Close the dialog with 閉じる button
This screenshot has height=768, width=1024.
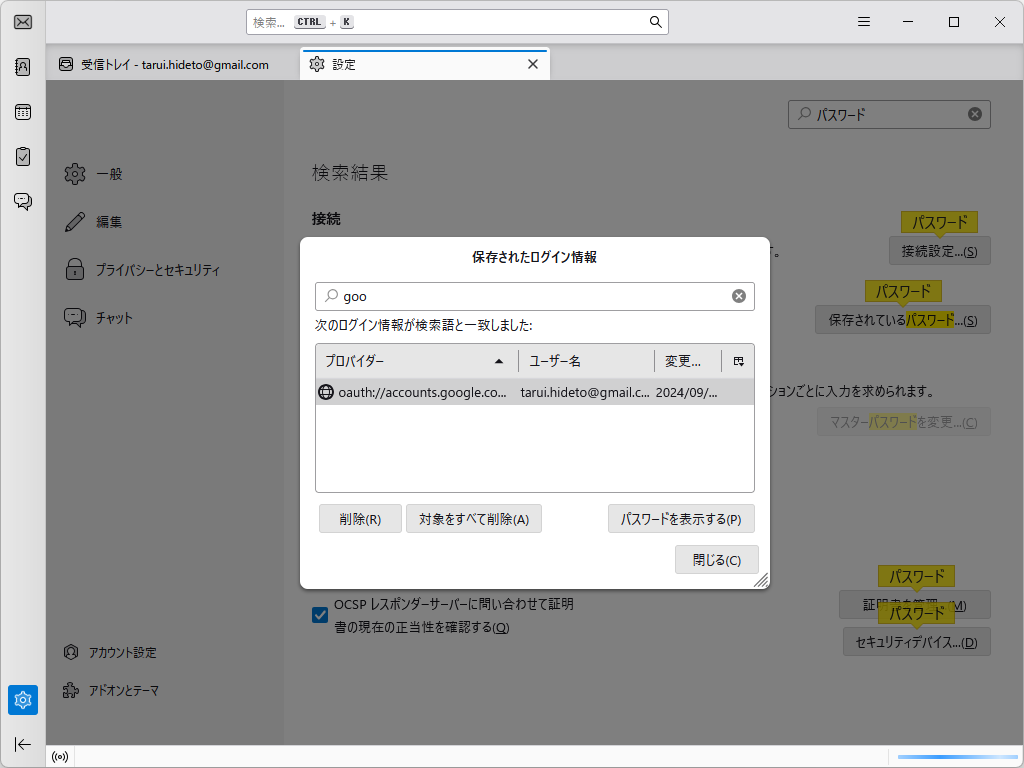pyautogui.click(x=716, y=559)
